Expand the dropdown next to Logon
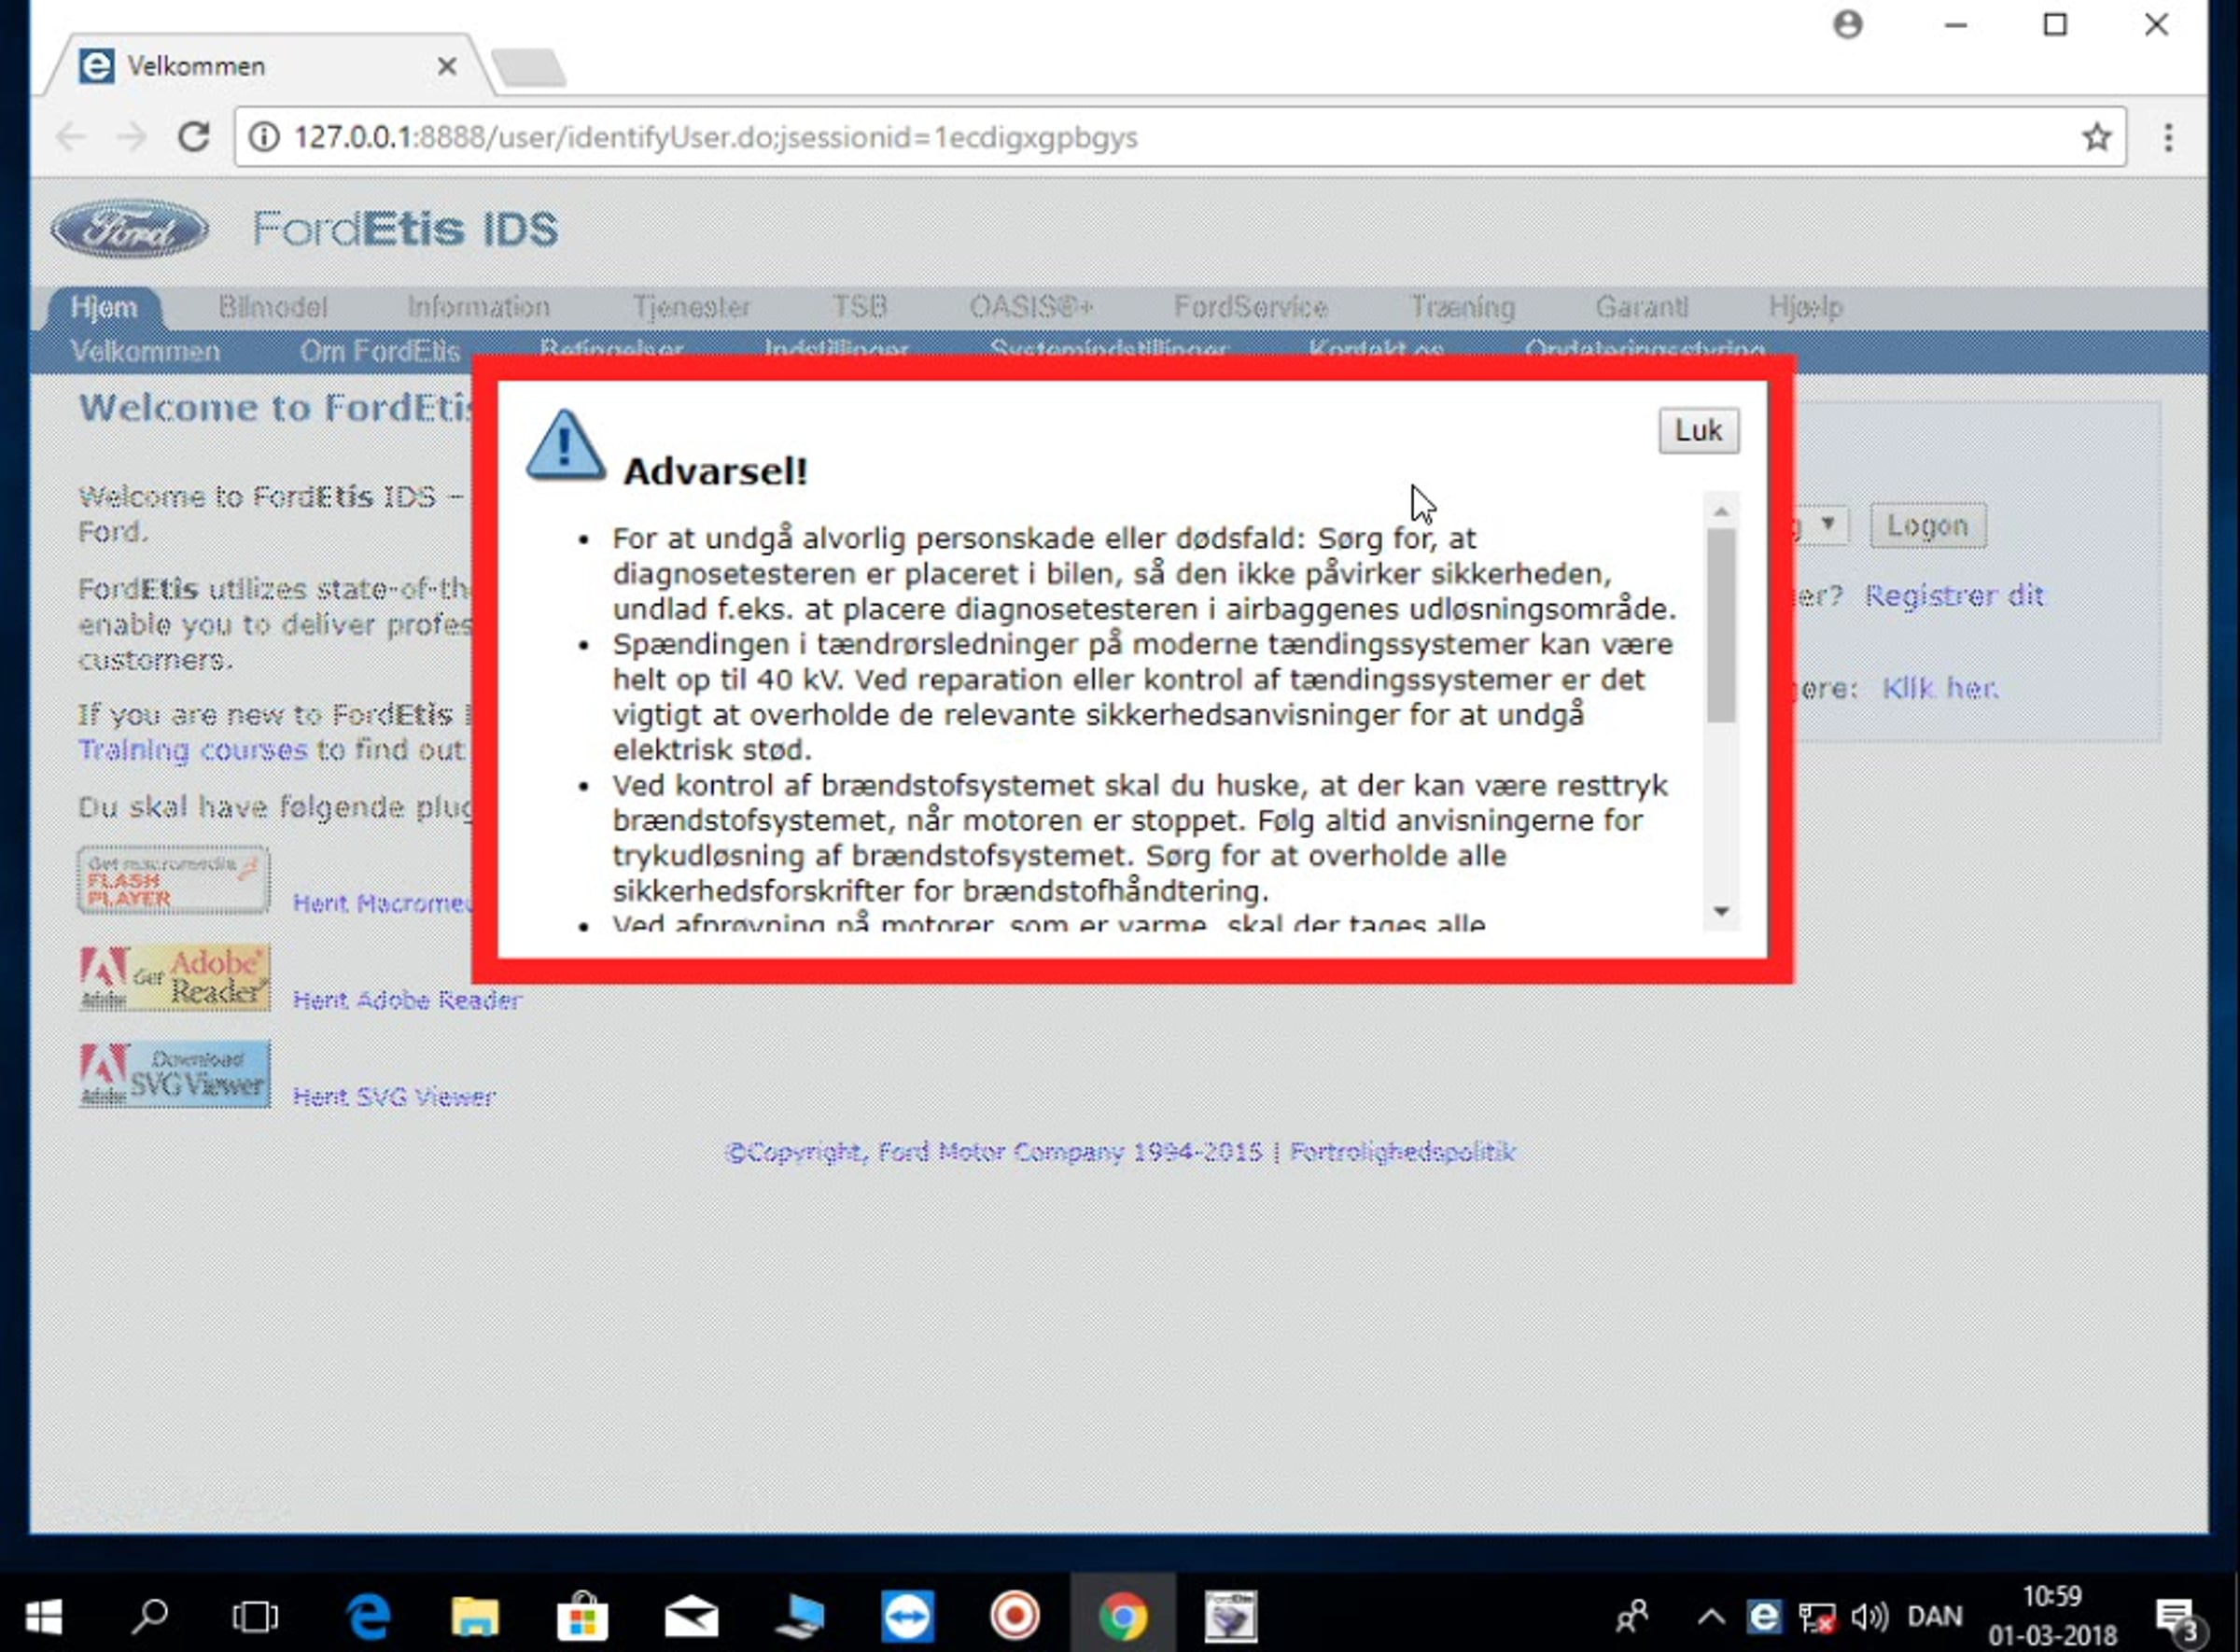 (1827, 524)
